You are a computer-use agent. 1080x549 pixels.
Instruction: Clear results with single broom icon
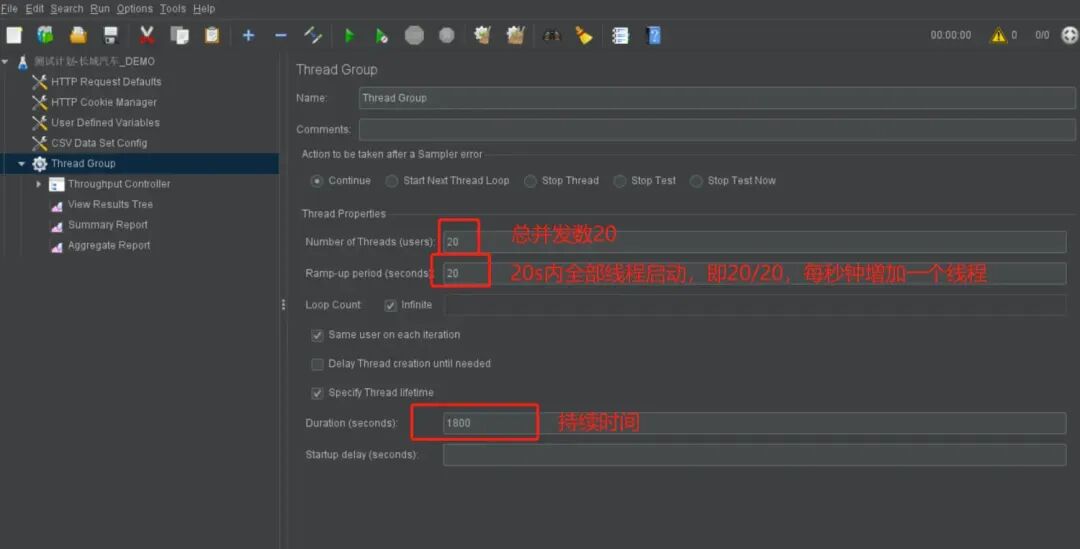pos(482,35)
